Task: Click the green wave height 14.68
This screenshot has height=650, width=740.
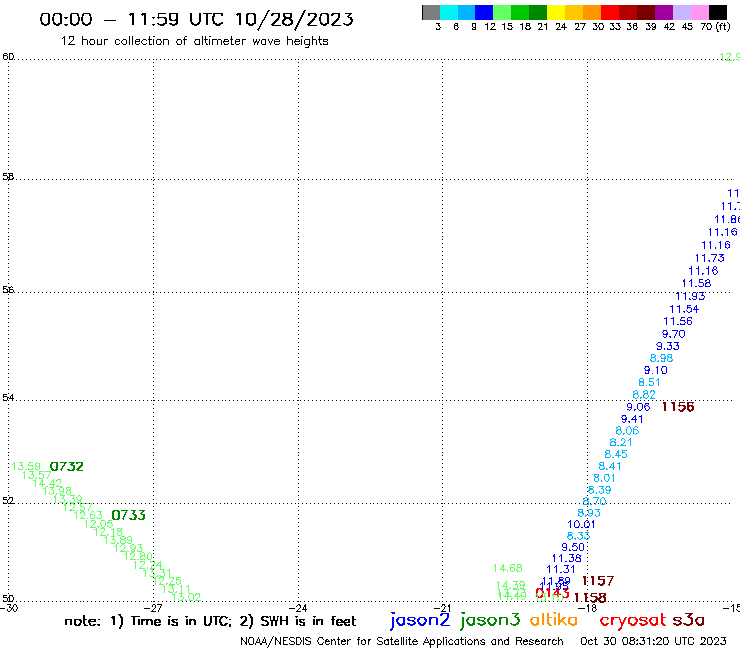Action: (x=508, y=568)
